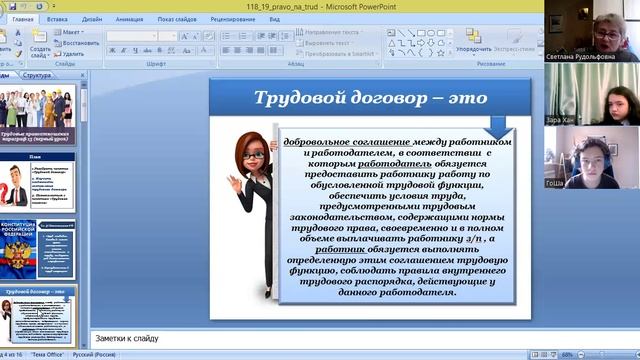This screenshot has height=360, width=640.
Task: Select the triangle shape in shapes gallery
Action: [391, 43]
